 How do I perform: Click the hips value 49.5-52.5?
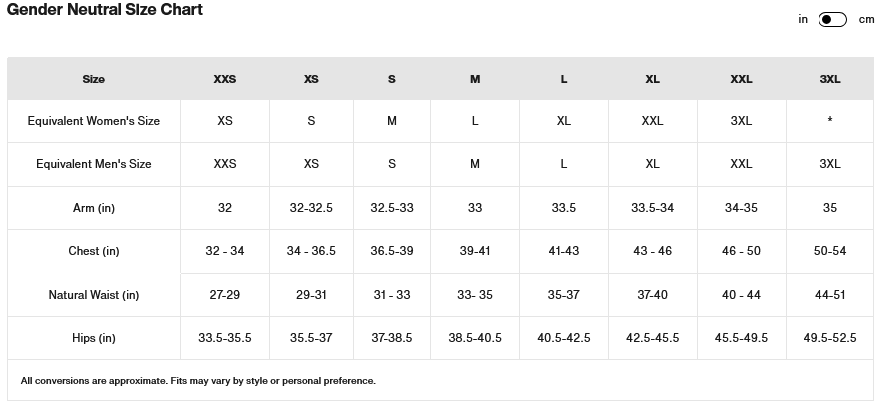click(x=830, y=338)
